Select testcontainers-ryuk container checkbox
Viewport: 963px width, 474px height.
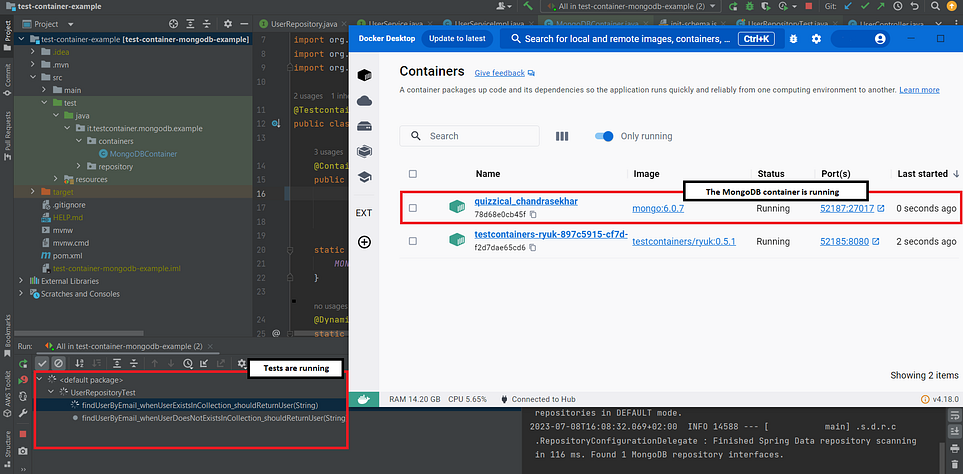pos(413,241)
